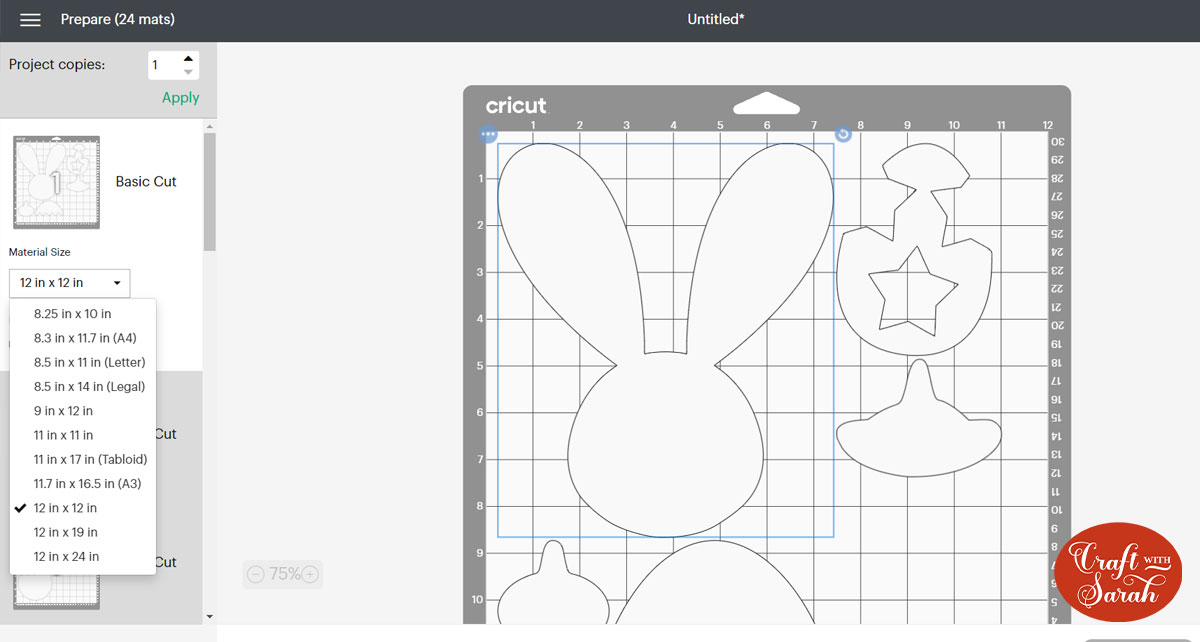The height and width of the screenshot is (642, 1200).
Task: Open the Material Size dropdown
Action: click(x=69, y=283)
